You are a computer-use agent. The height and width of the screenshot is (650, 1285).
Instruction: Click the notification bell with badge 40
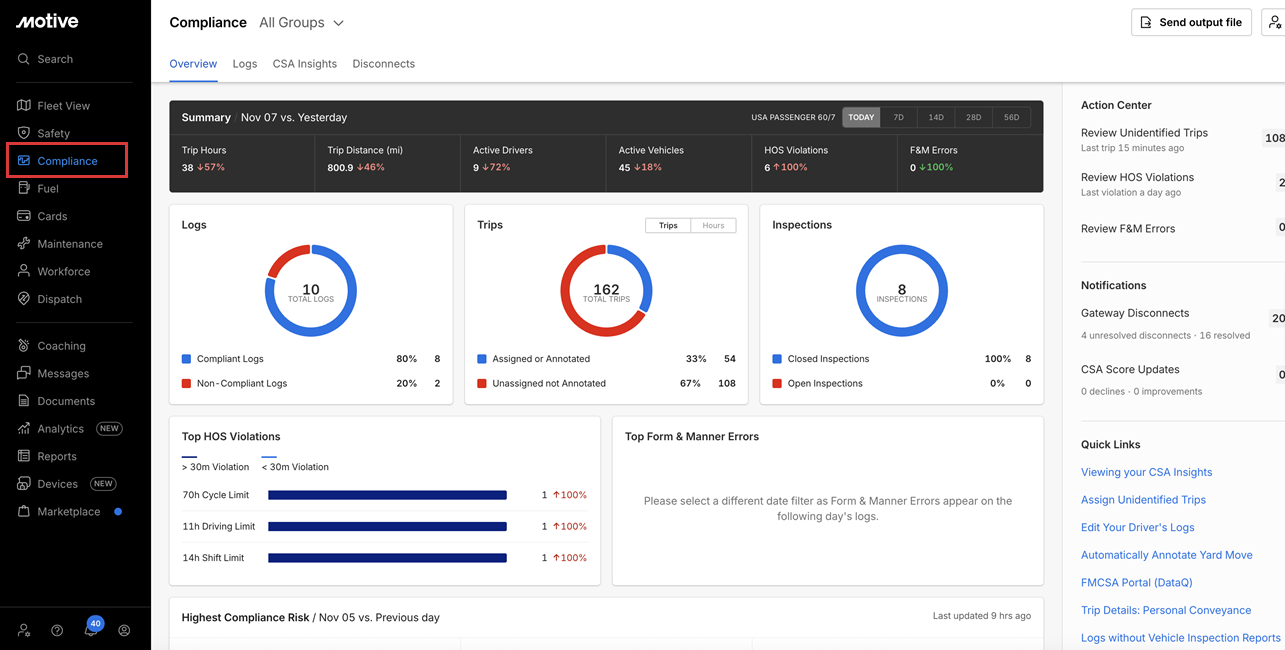tap(91, 630)
